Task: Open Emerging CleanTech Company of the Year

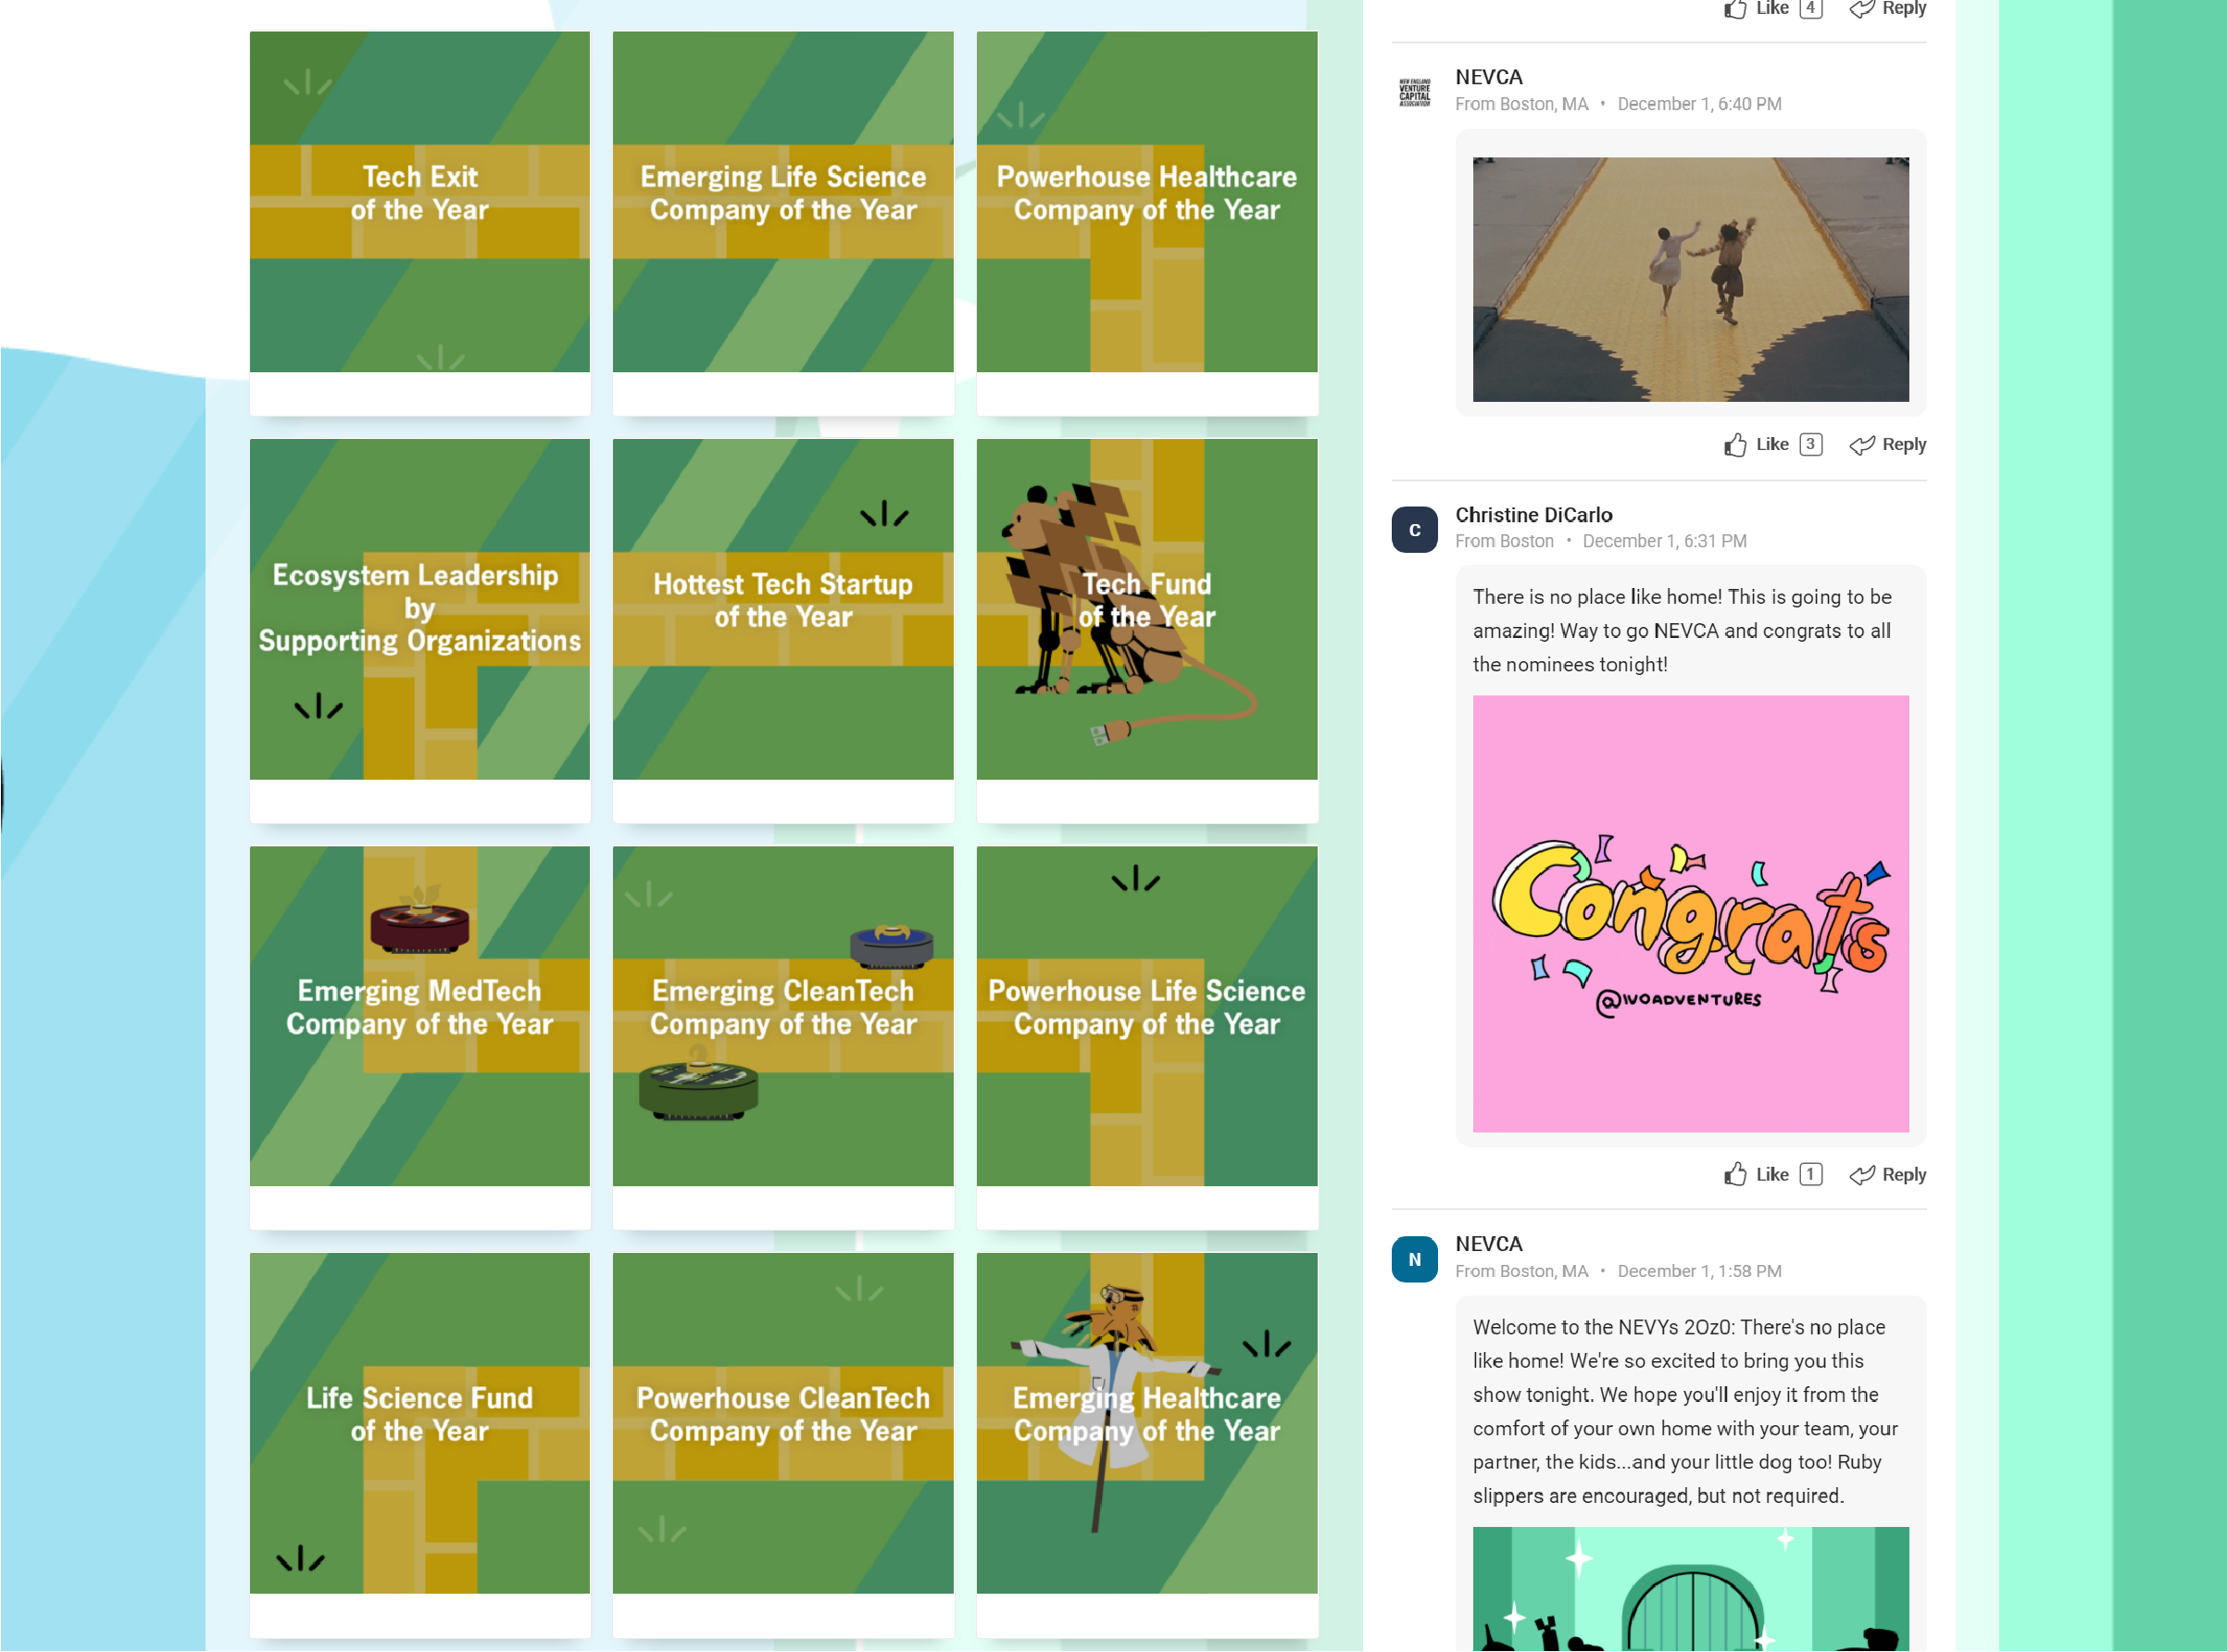Action: [783, 1037]
